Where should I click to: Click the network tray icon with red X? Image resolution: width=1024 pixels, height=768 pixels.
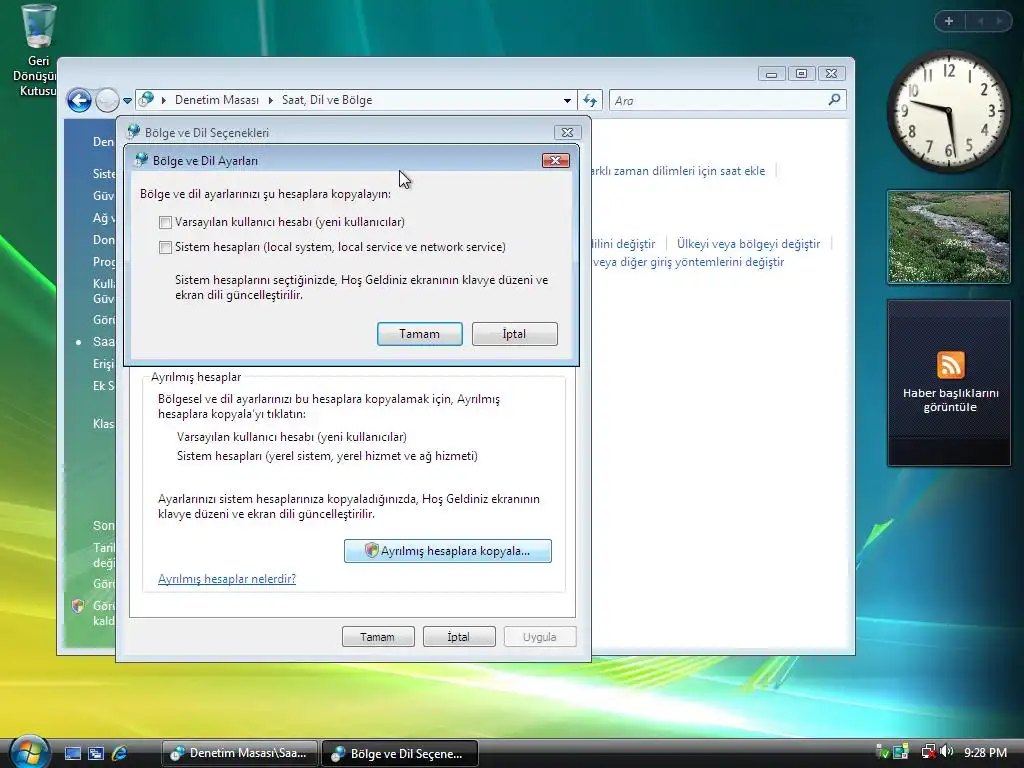pyautogui.click(x=929, y=752)
